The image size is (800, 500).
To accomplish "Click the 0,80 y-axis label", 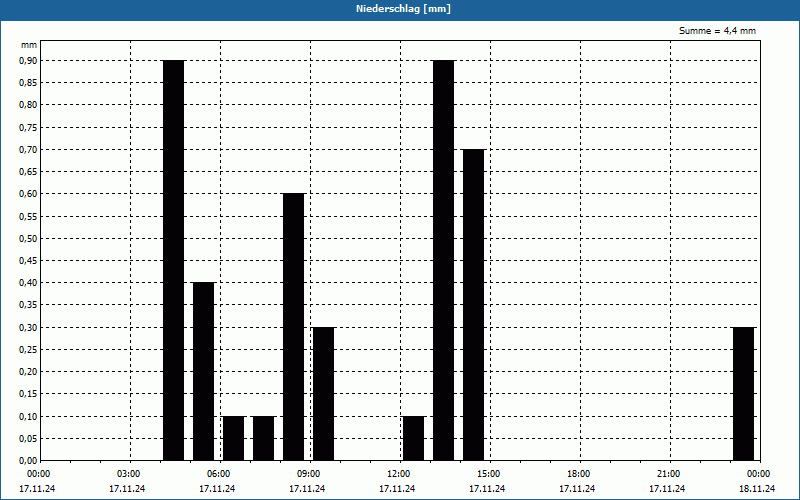I will (28, 105).
